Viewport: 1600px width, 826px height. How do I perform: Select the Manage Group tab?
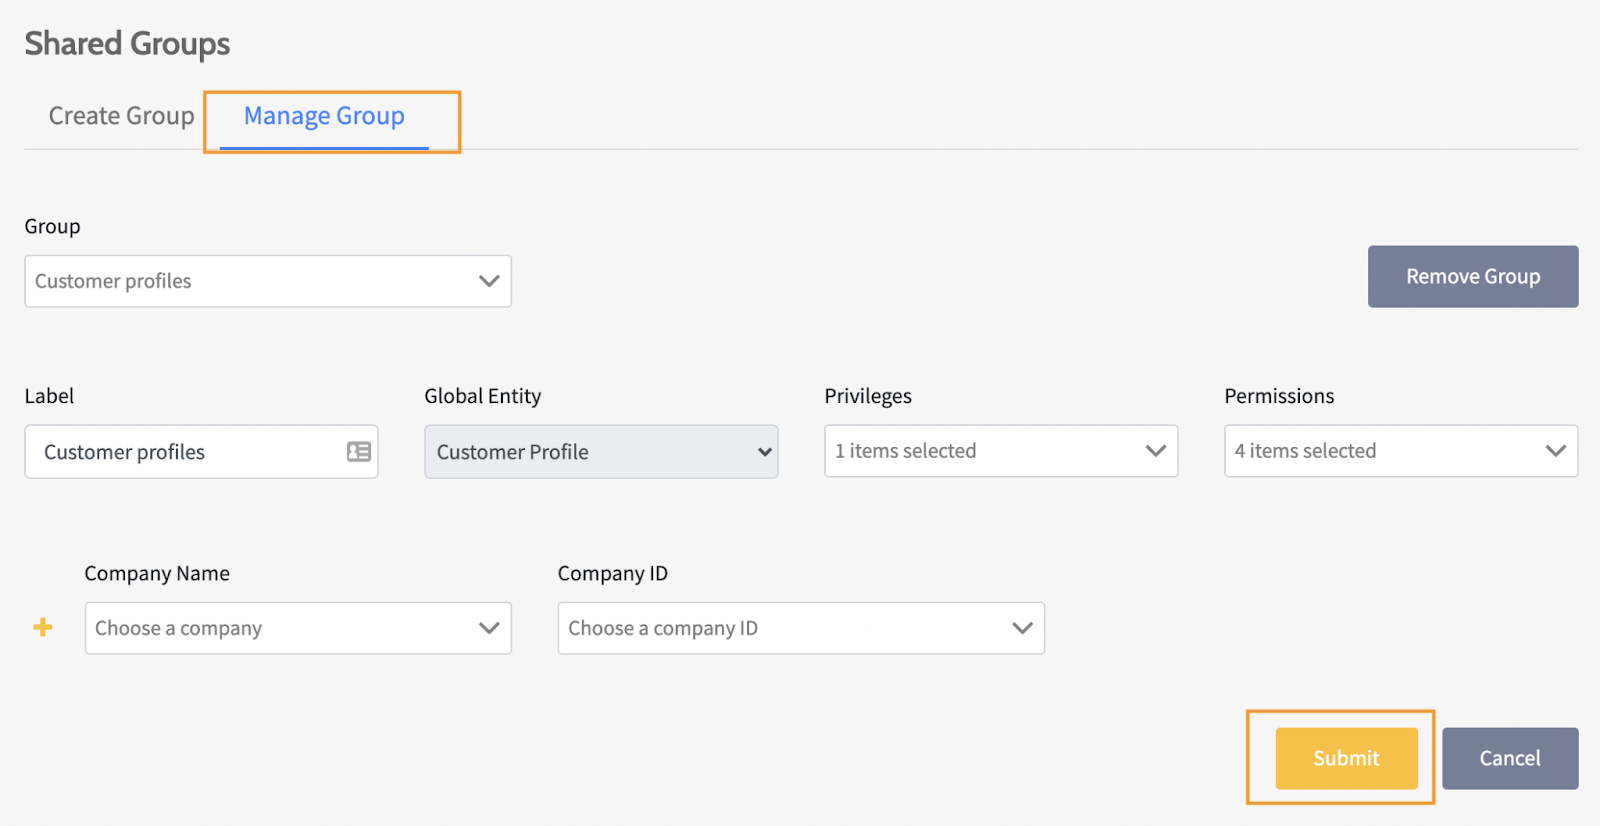point(324,116)
